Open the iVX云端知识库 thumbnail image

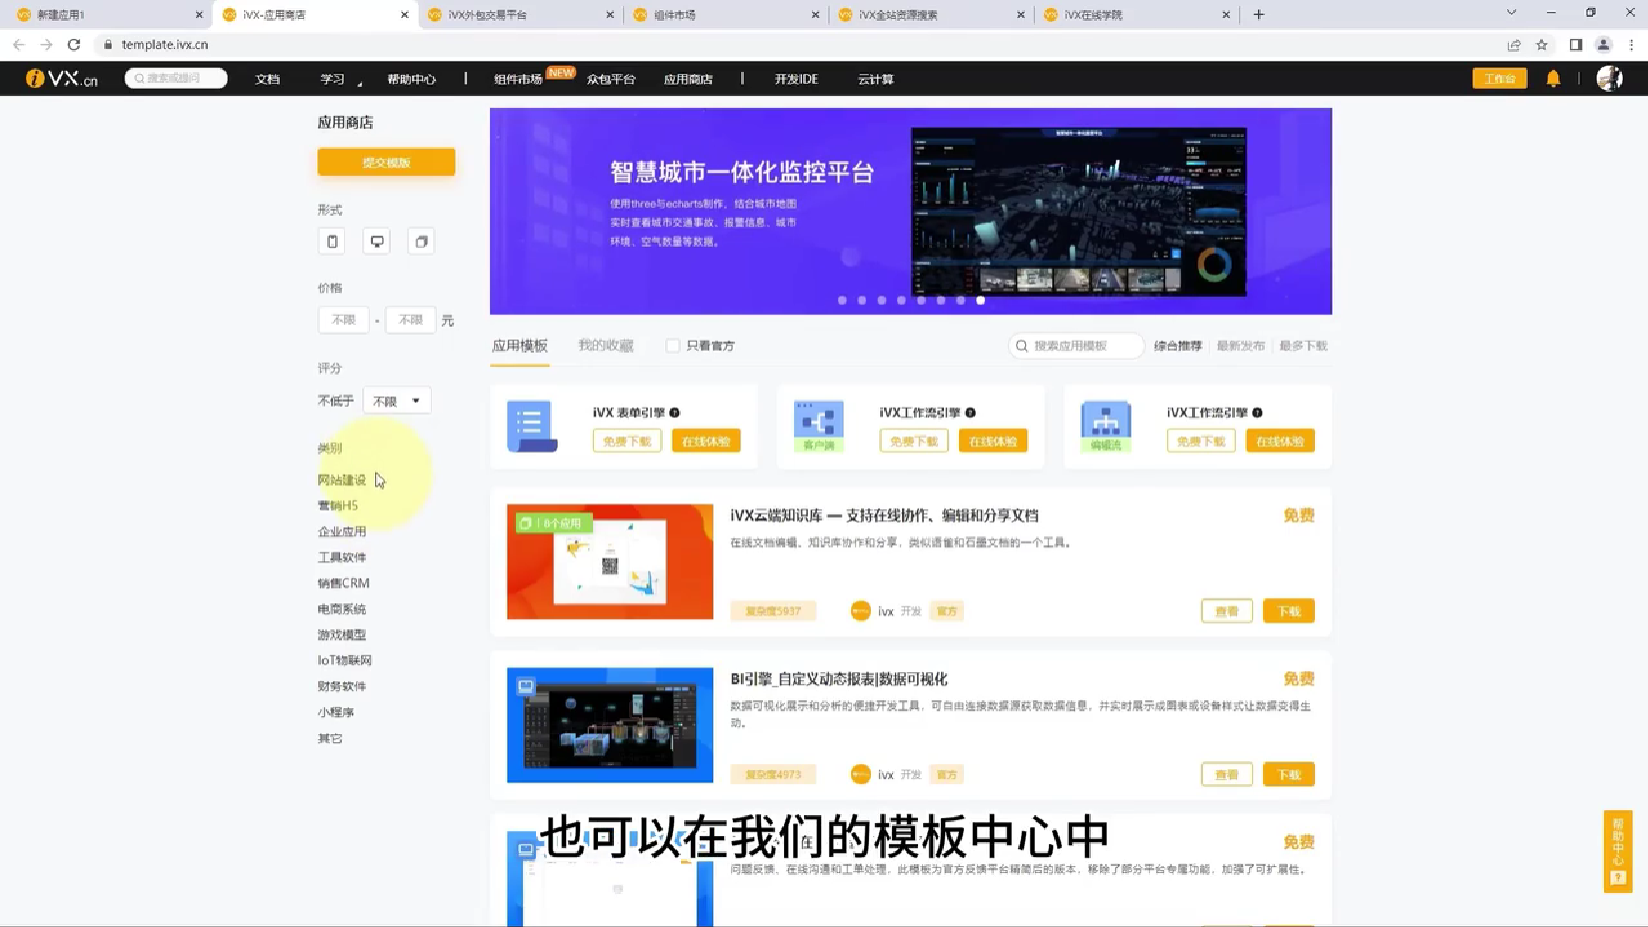tap(610, 562)
